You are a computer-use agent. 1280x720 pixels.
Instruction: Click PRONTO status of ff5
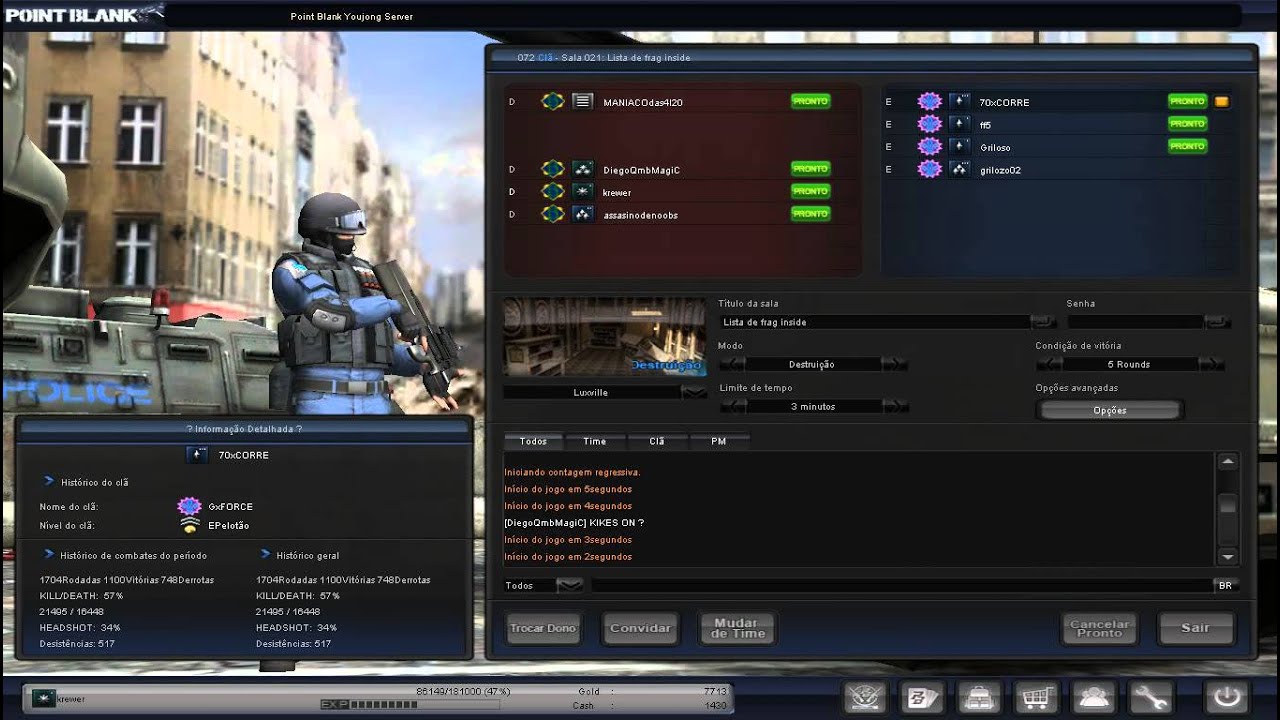coord(1187,124)
